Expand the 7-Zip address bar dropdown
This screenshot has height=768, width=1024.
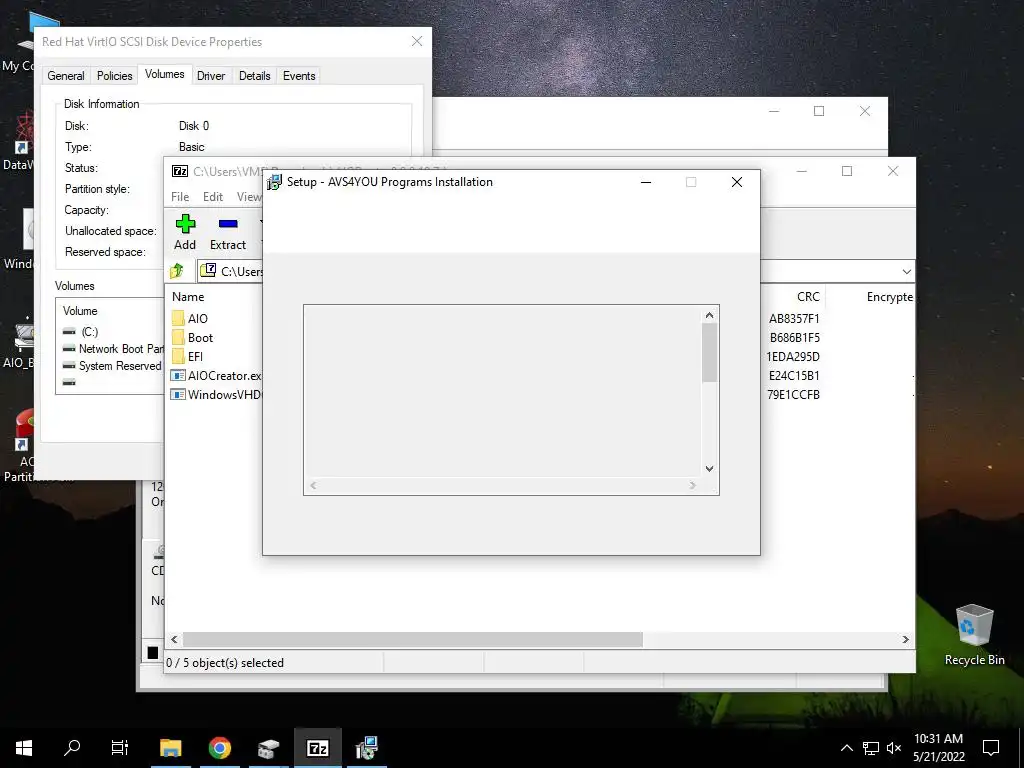click(x=906, y=272)
